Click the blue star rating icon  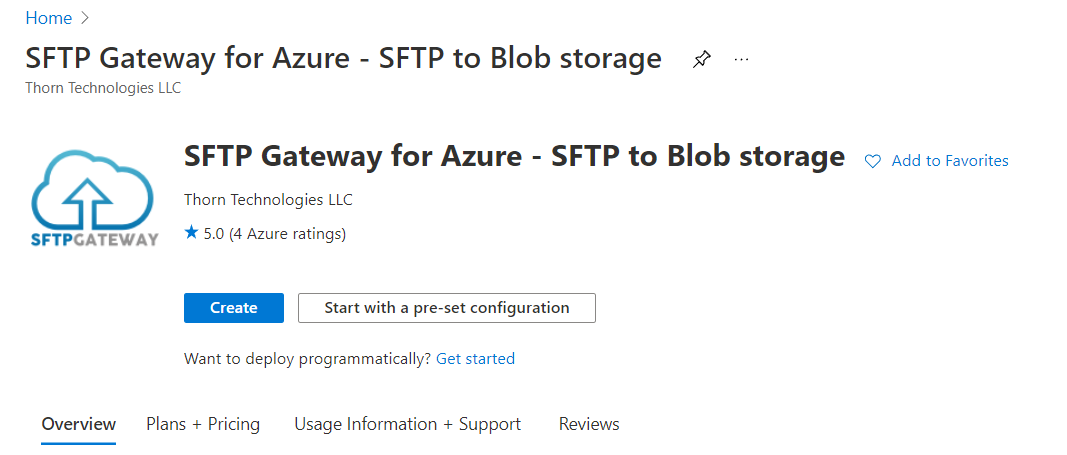tap(191, 233)
